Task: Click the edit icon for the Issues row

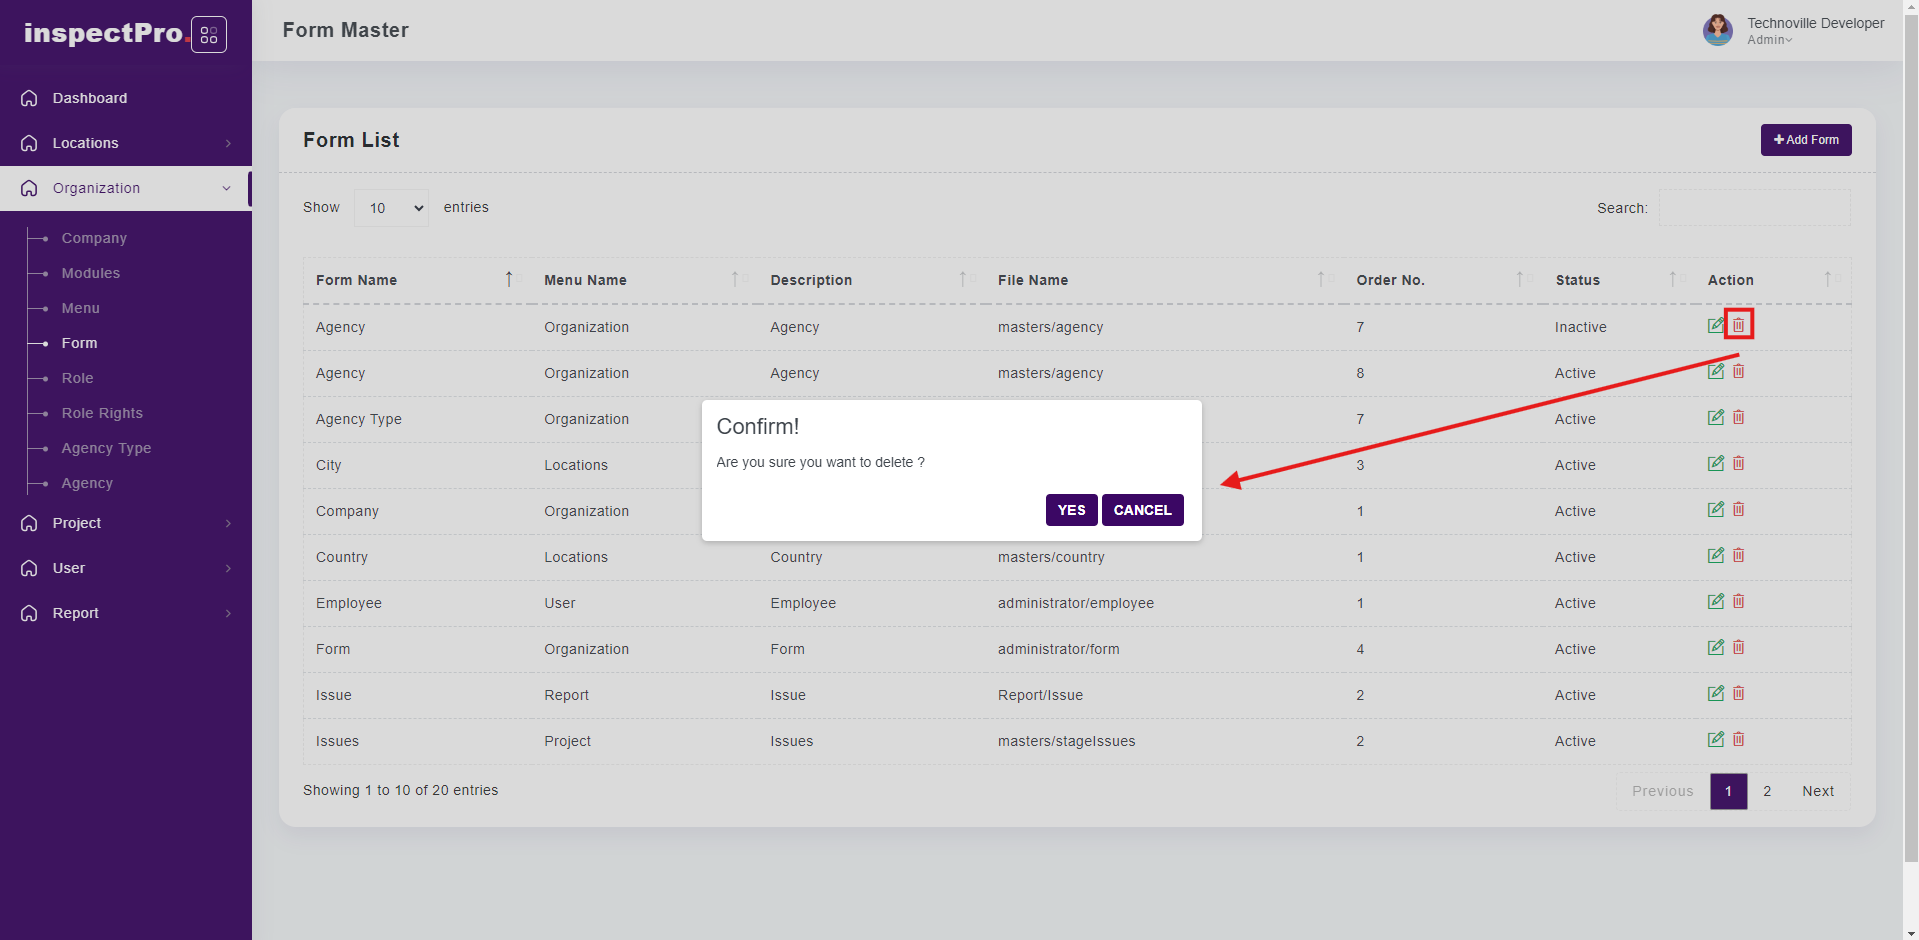Action: coord(1716,739)
